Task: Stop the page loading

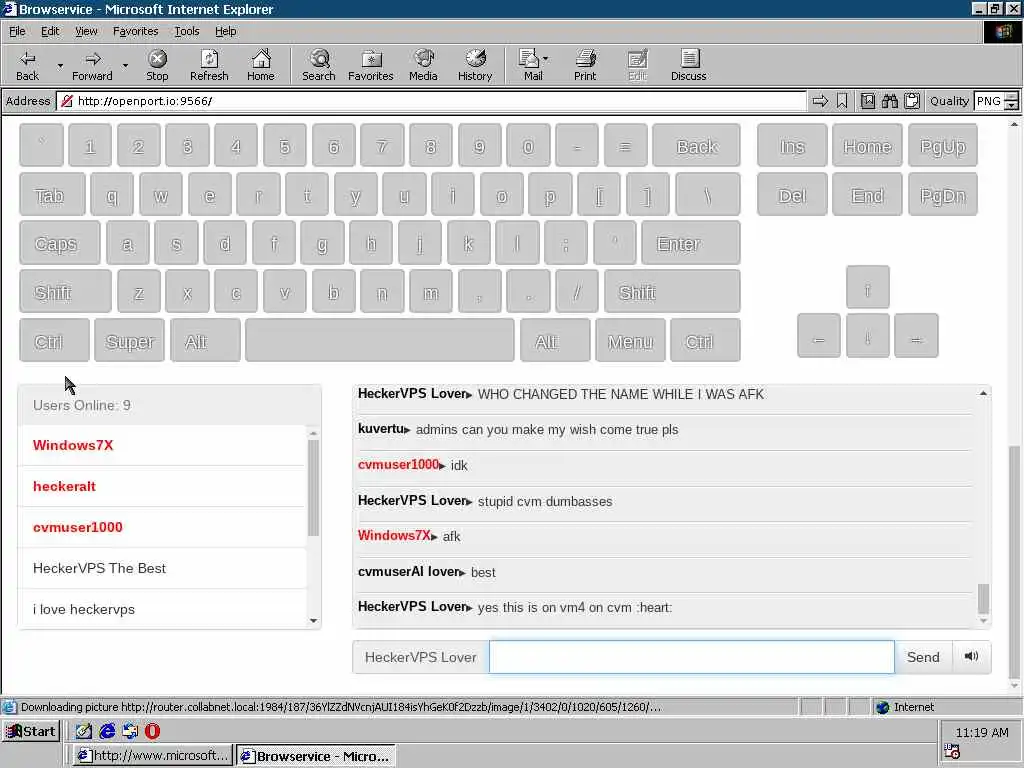Action: coord(157,65)
